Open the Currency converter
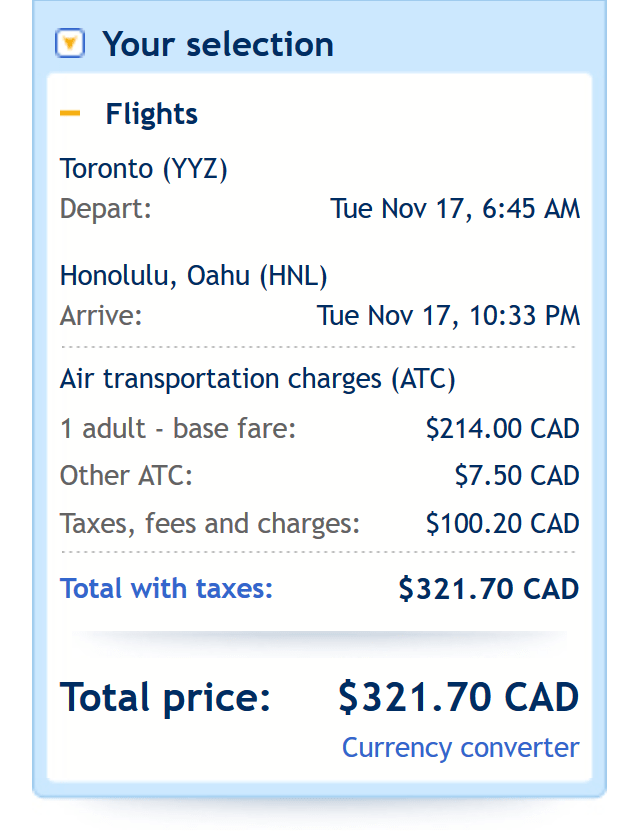The width and height of the screenshot is (627, 831). click(460, 747)
